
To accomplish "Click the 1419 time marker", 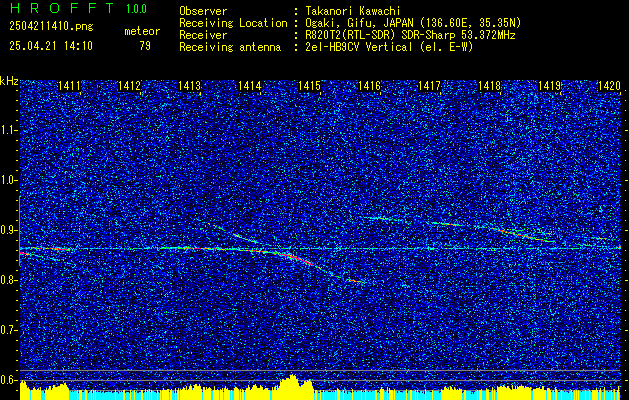I will click(x=549, y=86).
